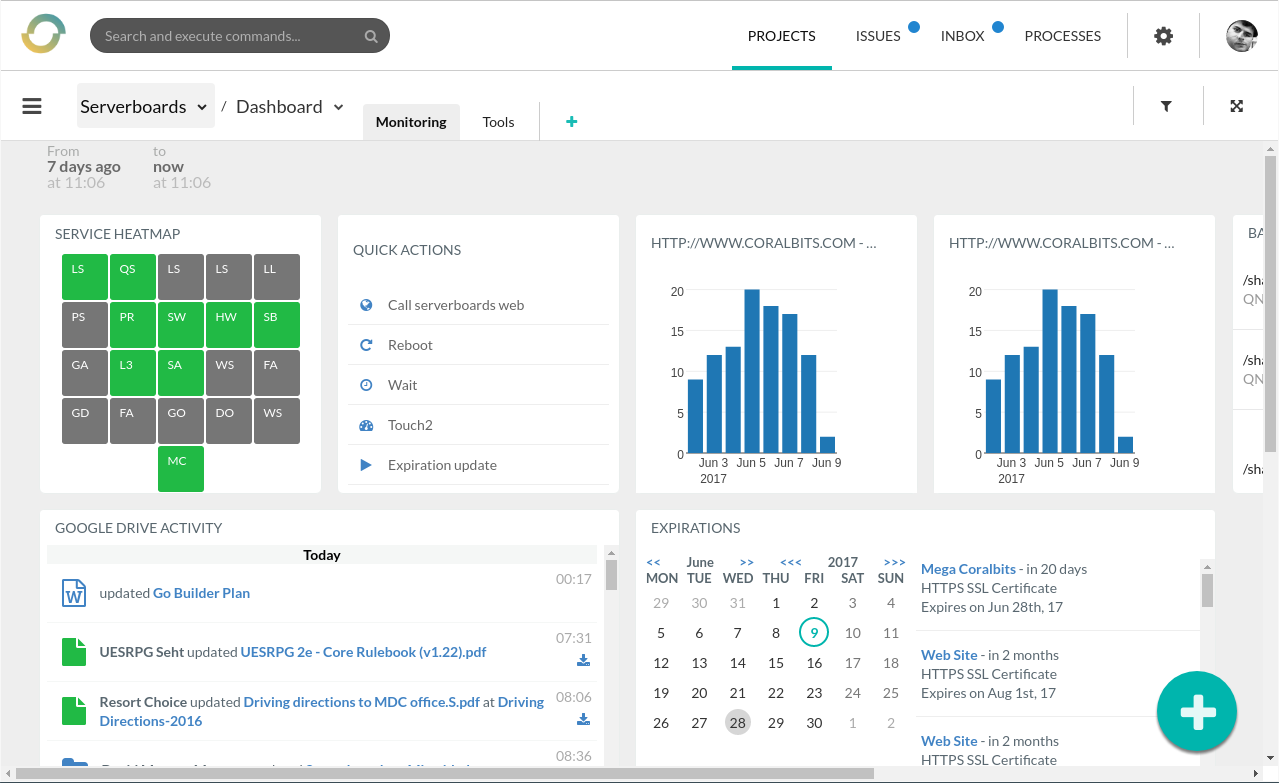Click the PS service heatmap tile
This screenshot has height=783, width=1279.
(x=85, y=325)
